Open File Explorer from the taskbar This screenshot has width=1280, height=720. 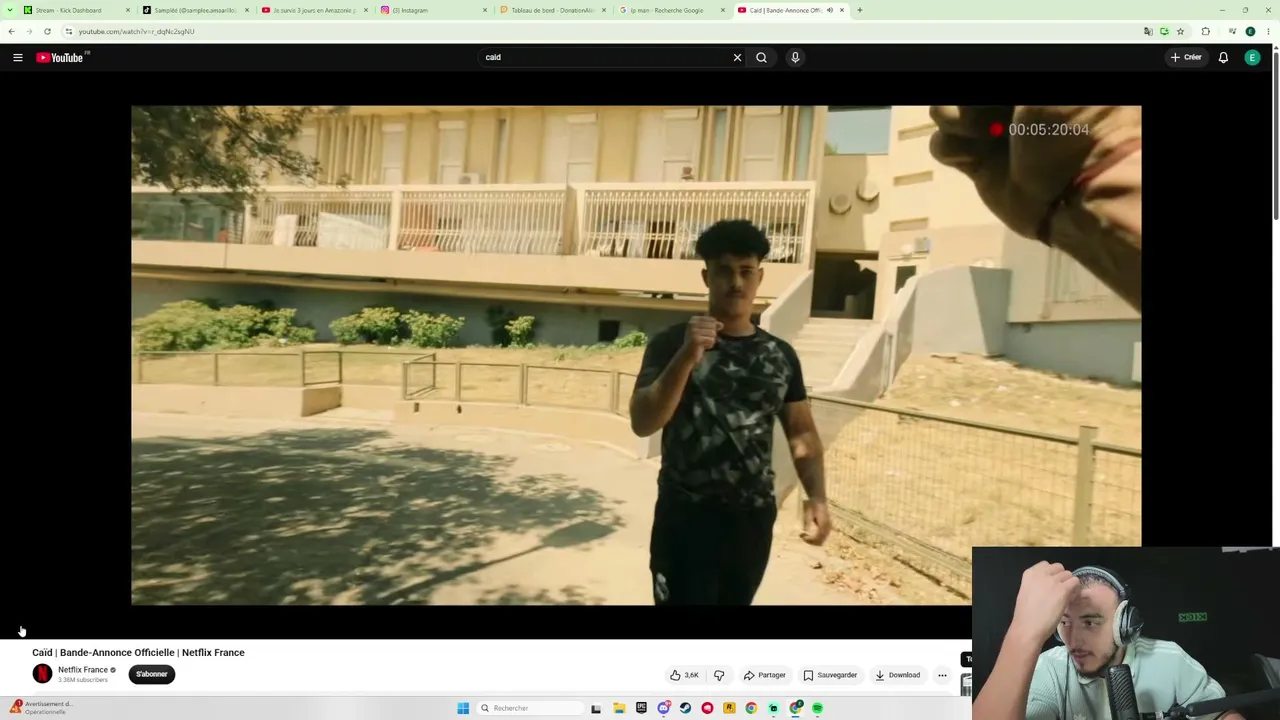(619, 708)
